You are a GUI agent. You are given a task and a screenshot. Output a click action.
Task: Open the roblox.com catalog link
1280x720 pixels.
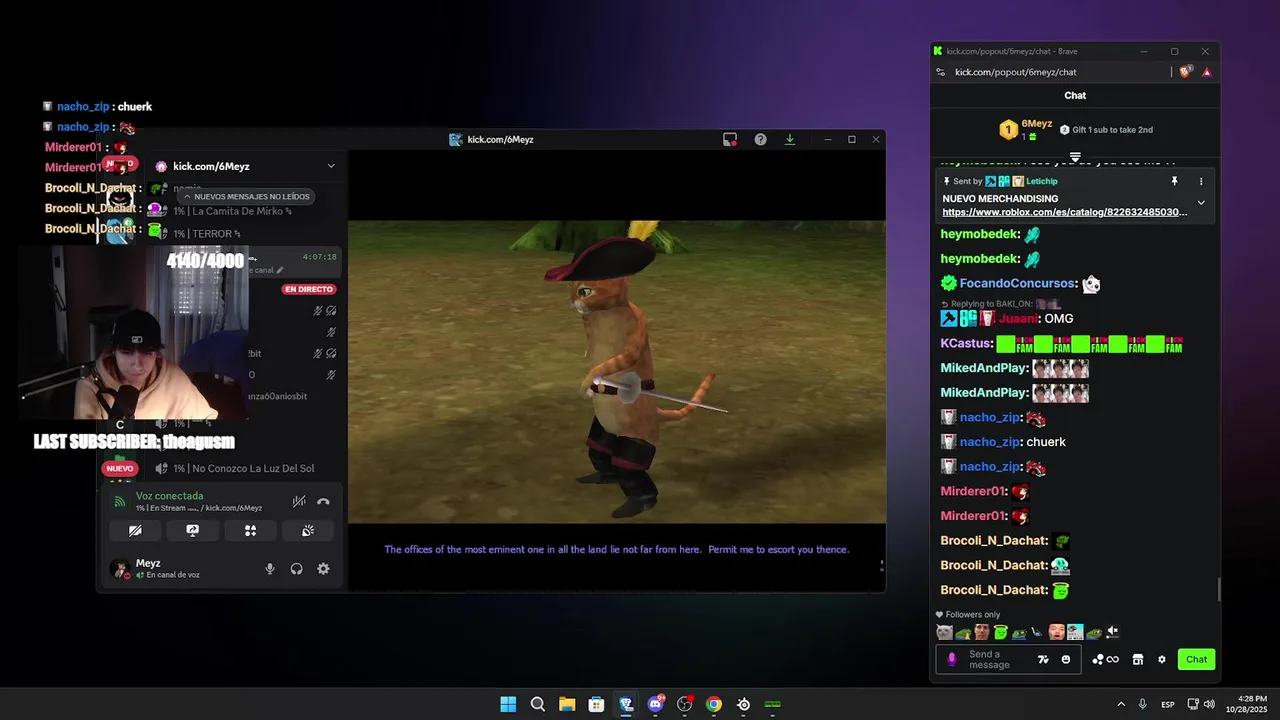(1065, 212)
